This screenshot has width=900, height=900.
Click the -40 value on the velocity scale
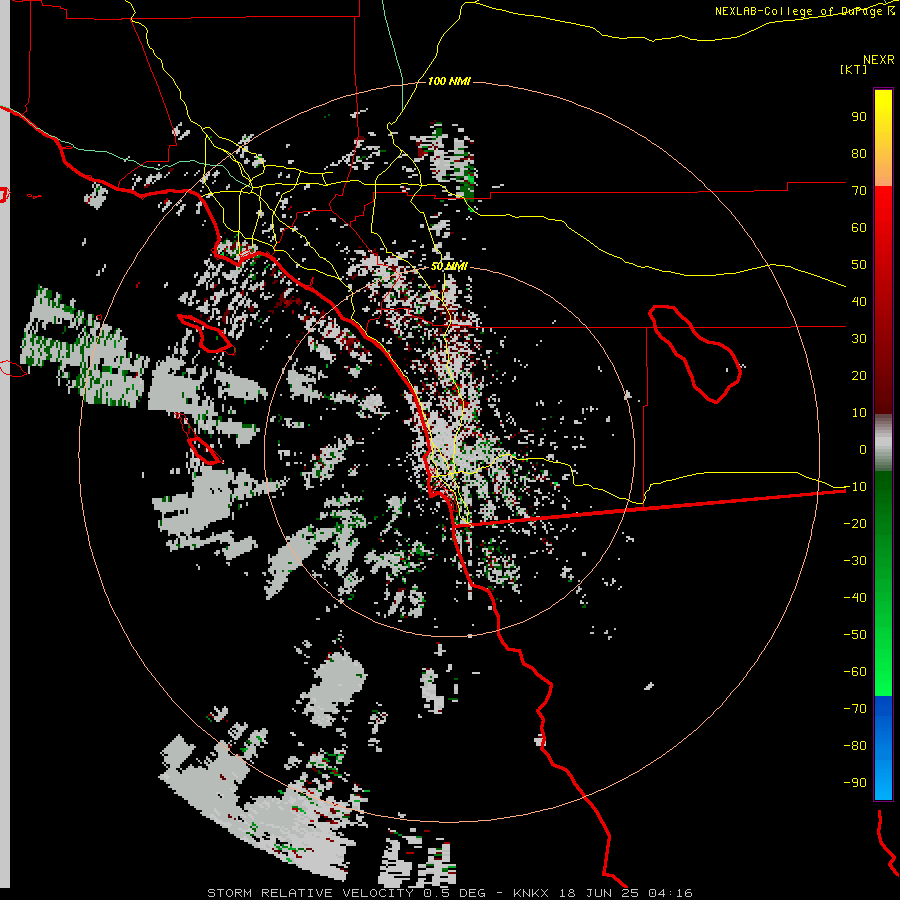[x=855, y=598]
